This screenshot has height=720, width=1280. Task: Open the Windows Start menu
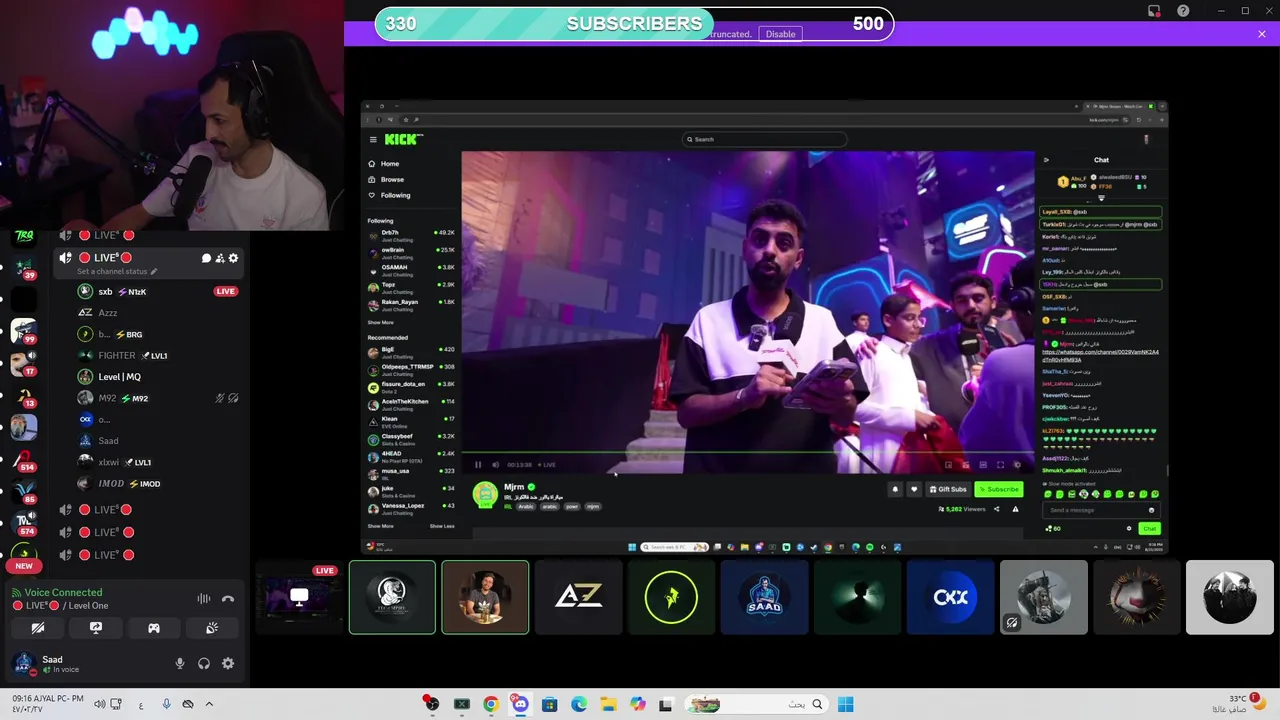[845, 704]
